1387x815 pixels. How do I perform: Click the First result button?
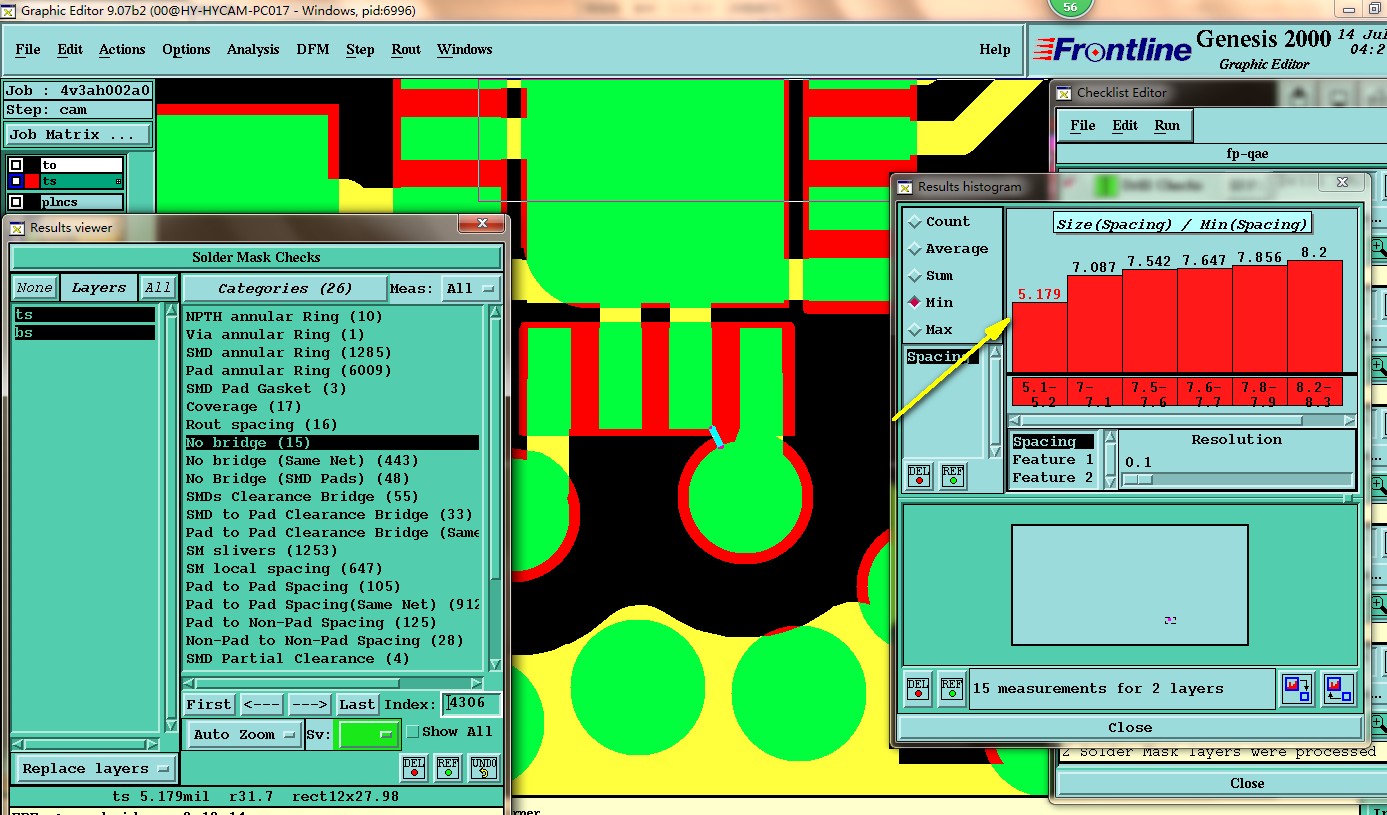(209, 704)
